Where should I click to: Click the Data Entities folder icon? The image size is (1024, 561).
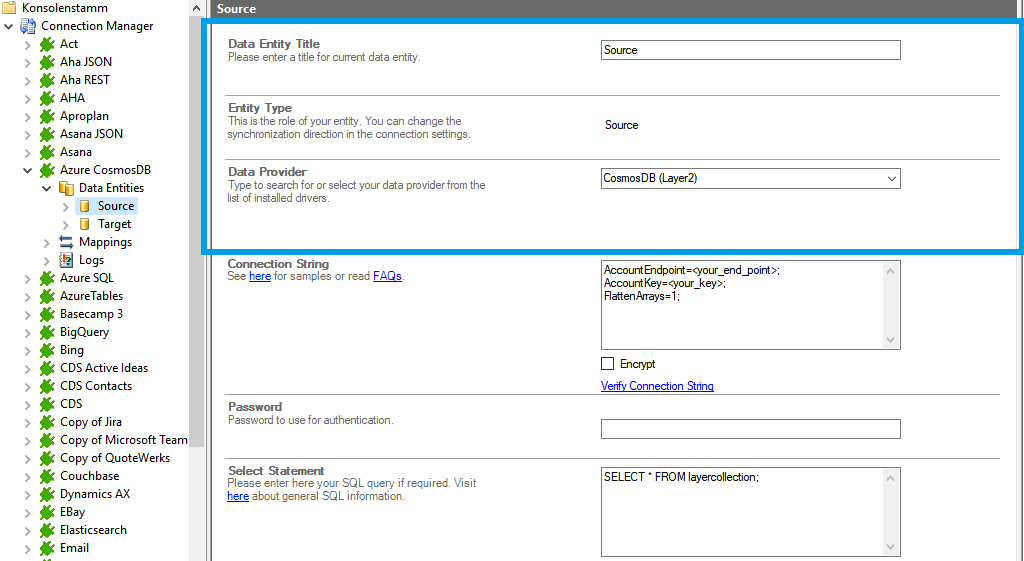[66, 188]
